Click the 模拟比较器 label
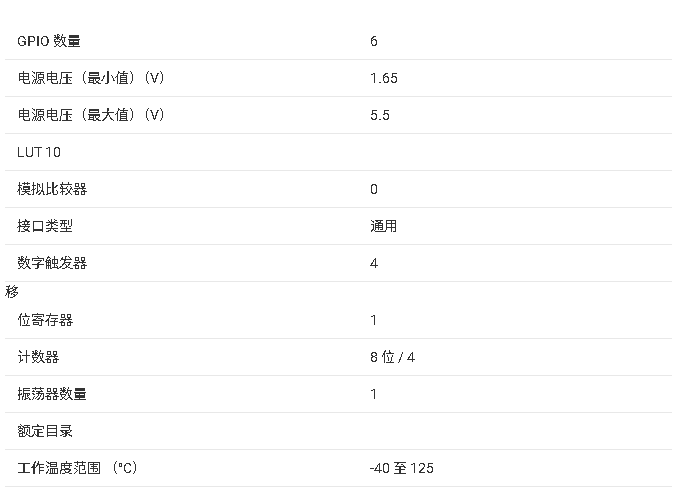The width and height of the screenshot is (680, 488). click(52, 189)
